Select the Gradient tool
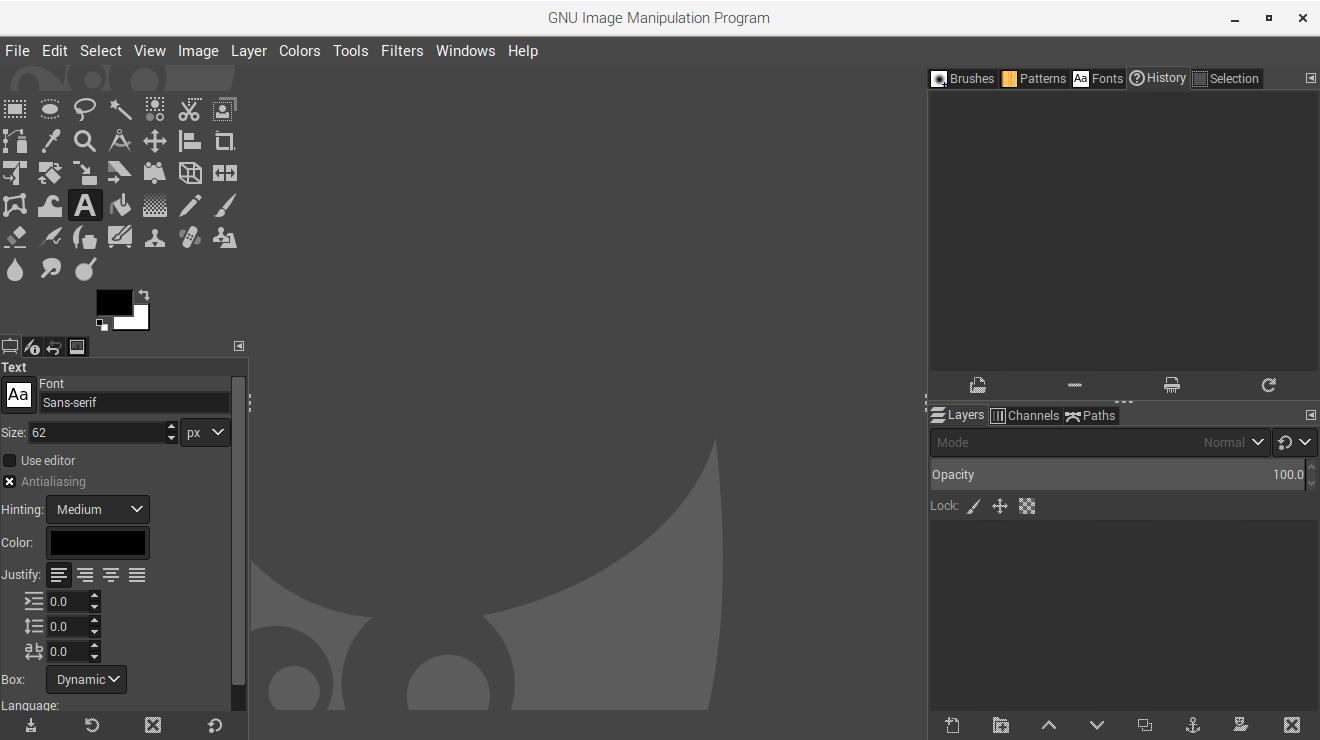 pos(155,206)
